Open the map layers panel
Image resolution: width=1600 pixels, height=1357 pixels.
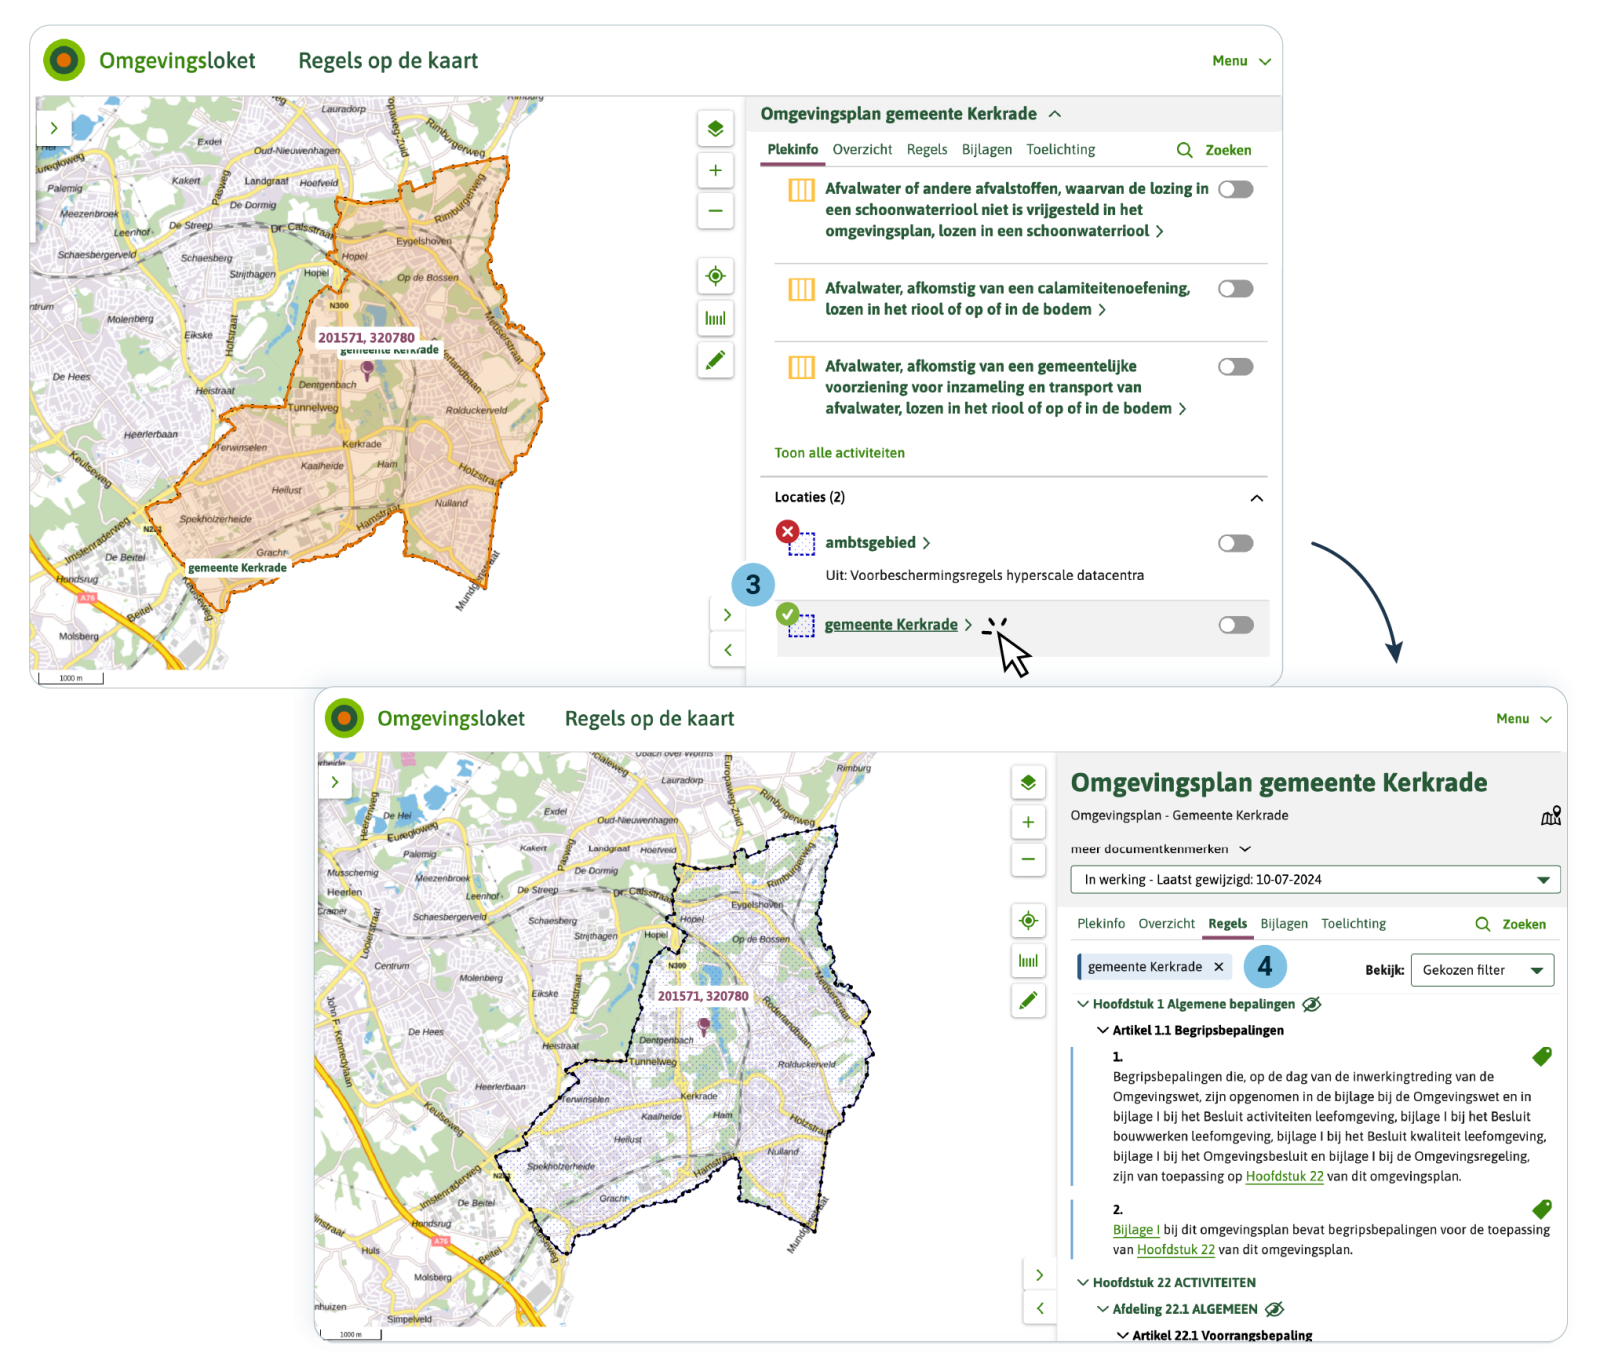click(715, 128)
